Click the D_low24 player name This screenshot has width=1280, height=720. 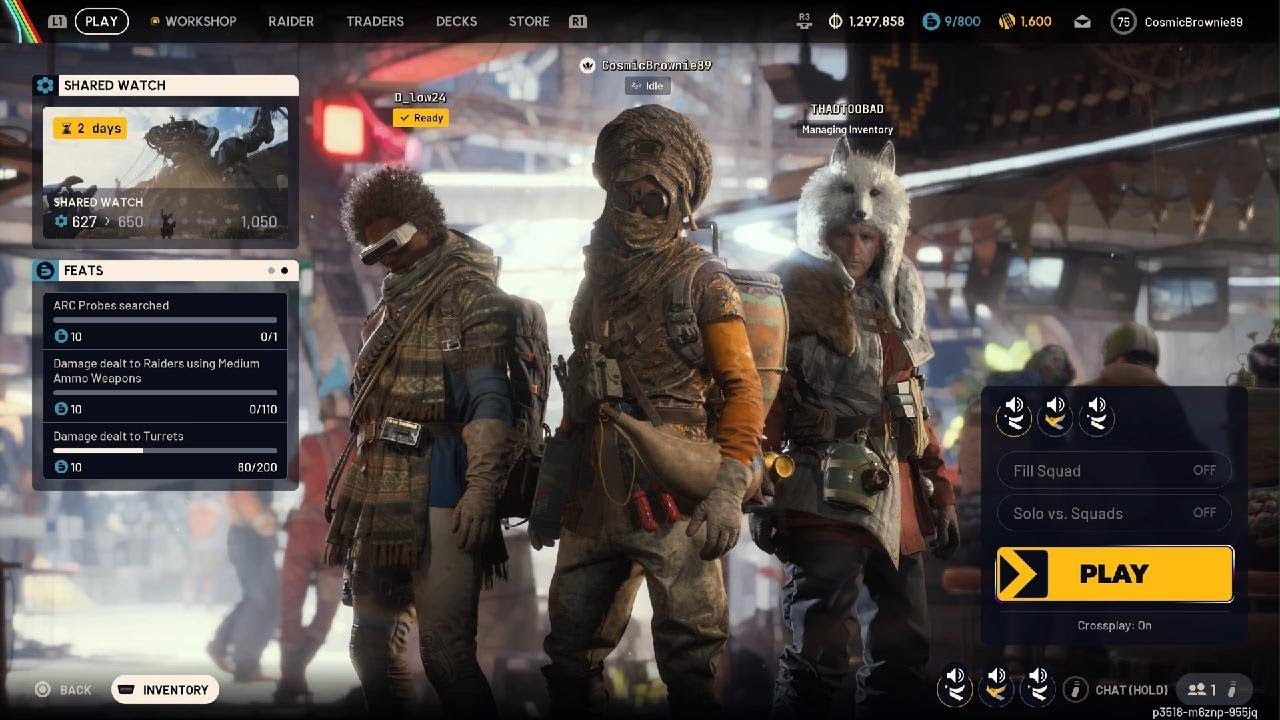click(420, 97)
